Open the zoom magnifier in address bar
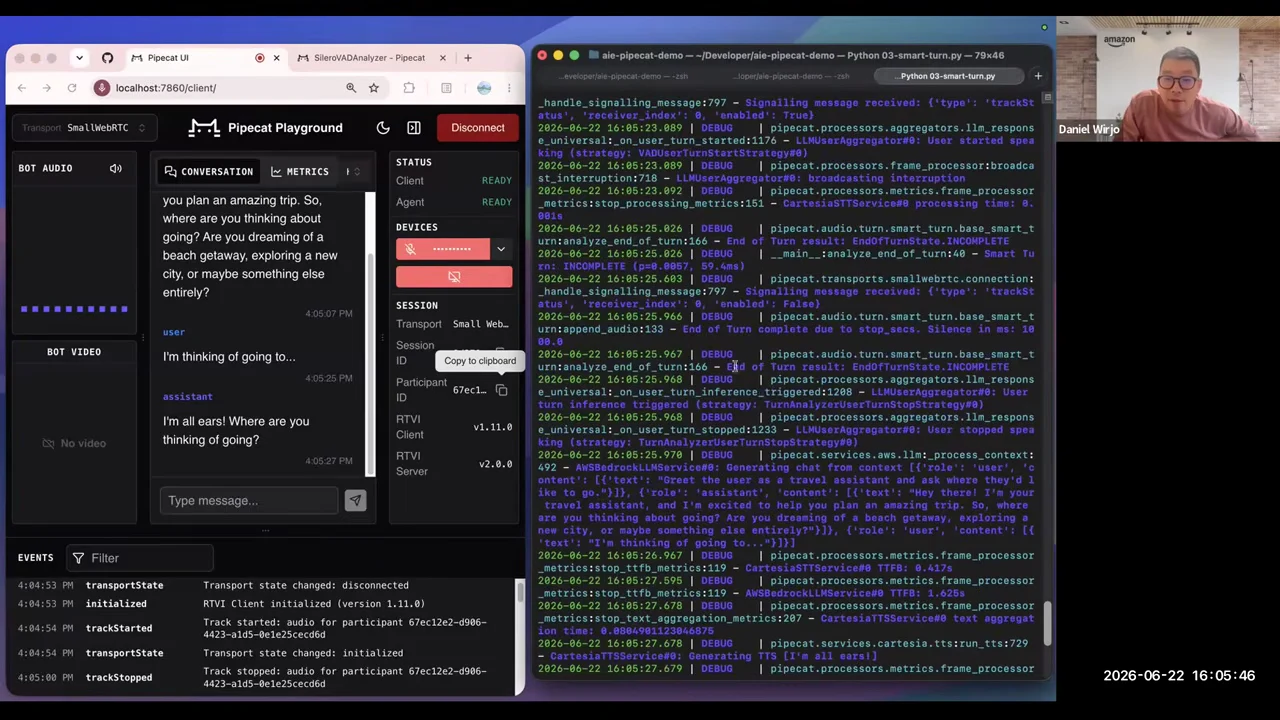Screen dimensions: 1280x720 [351, 88]
